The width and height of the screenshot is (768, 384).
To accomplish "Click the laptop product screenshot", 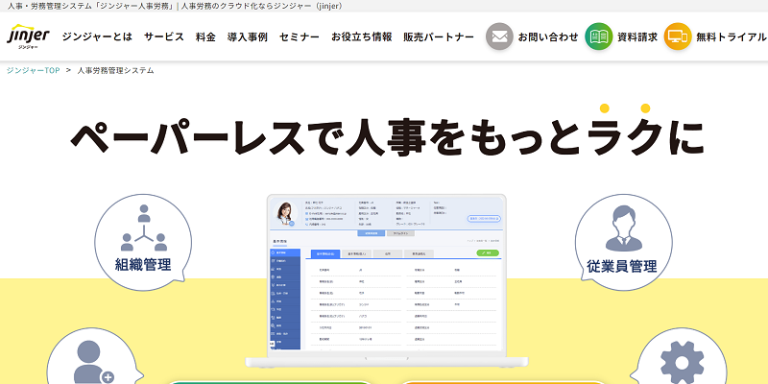I will click(386, 281).
